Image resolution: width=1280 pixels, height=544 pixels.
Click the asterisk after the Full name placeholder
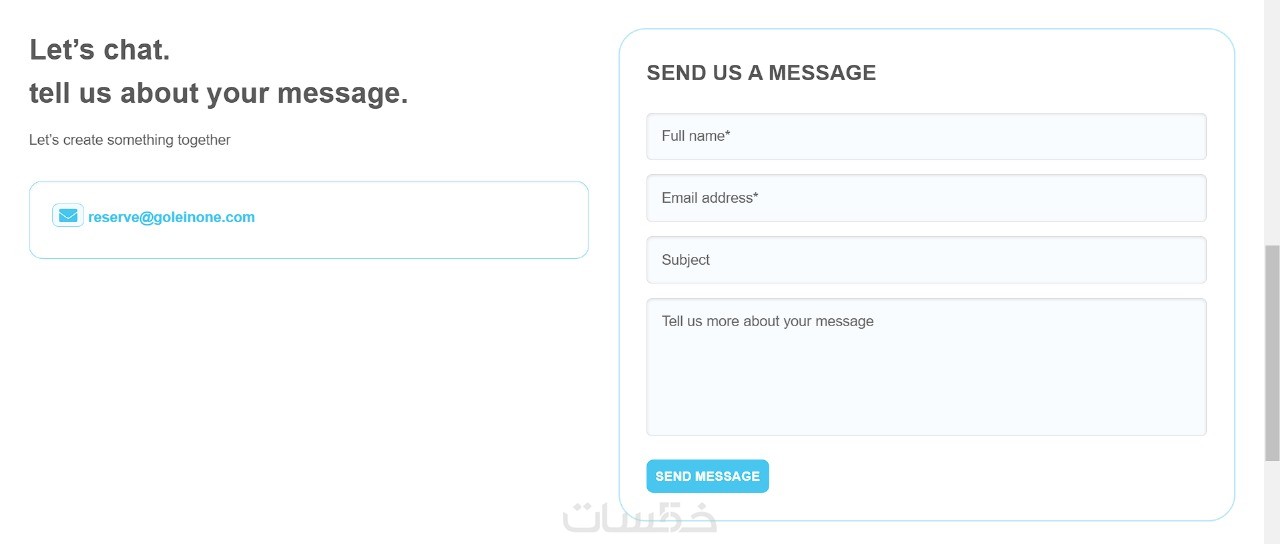click(x=727, y=135)
